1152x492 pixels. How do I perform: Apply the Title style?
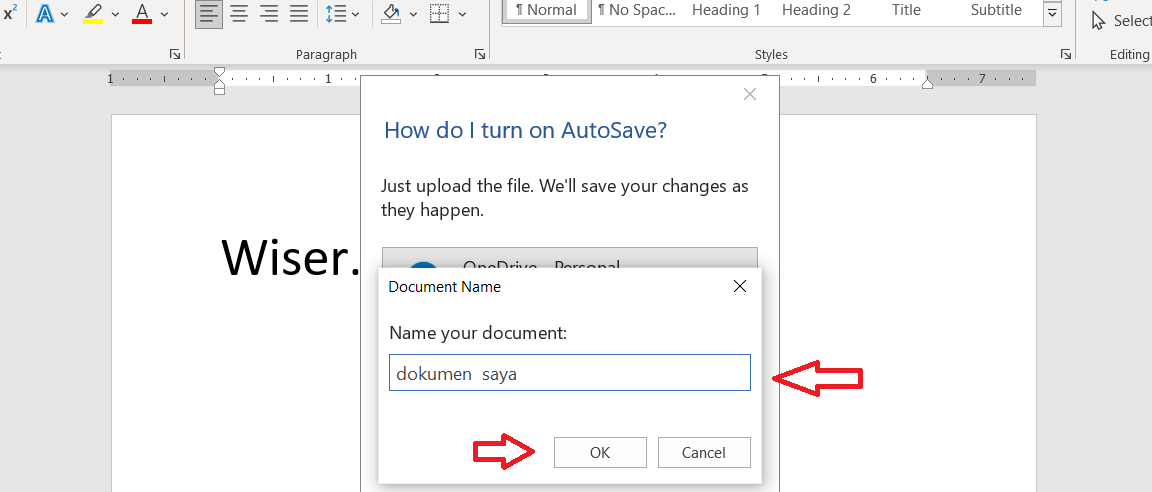click(x=906, y=10)
